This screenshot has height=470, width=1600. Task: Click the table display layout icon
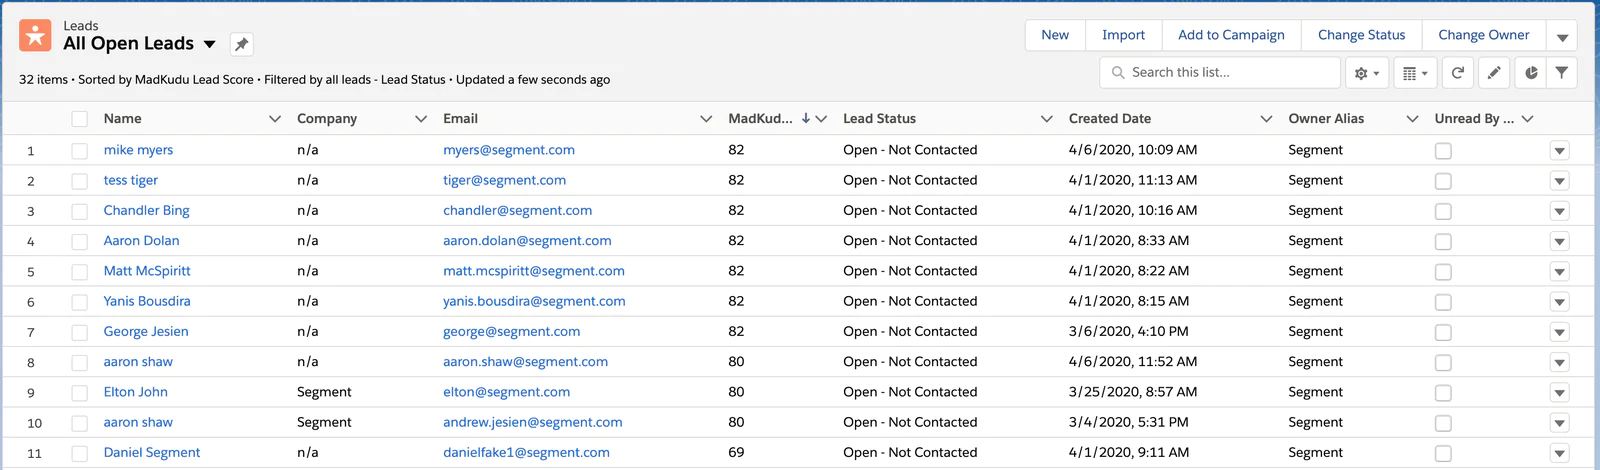1414,73
